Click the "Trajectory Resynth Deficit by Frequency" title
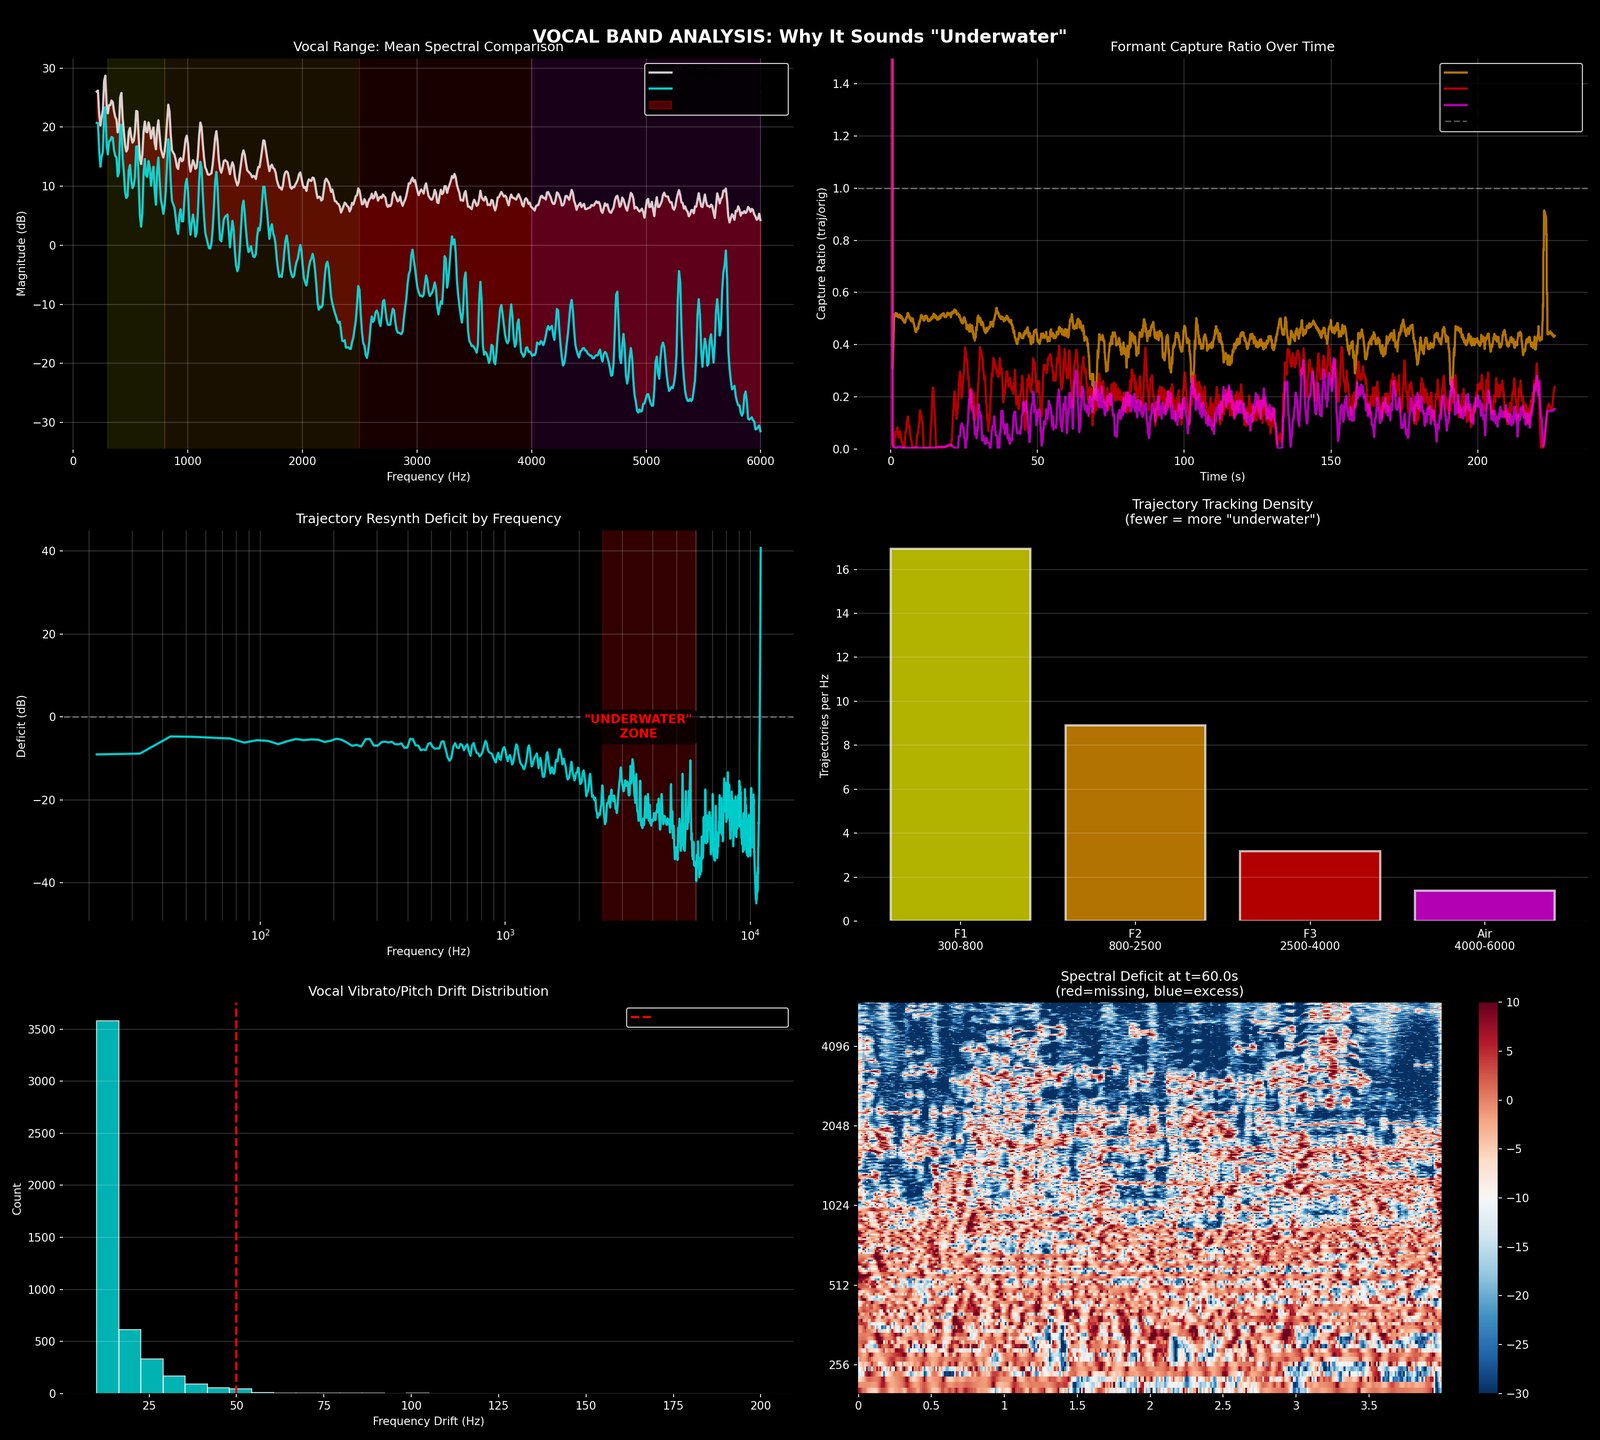Viewport: 1600px width, 1440px height. (428, 519)
